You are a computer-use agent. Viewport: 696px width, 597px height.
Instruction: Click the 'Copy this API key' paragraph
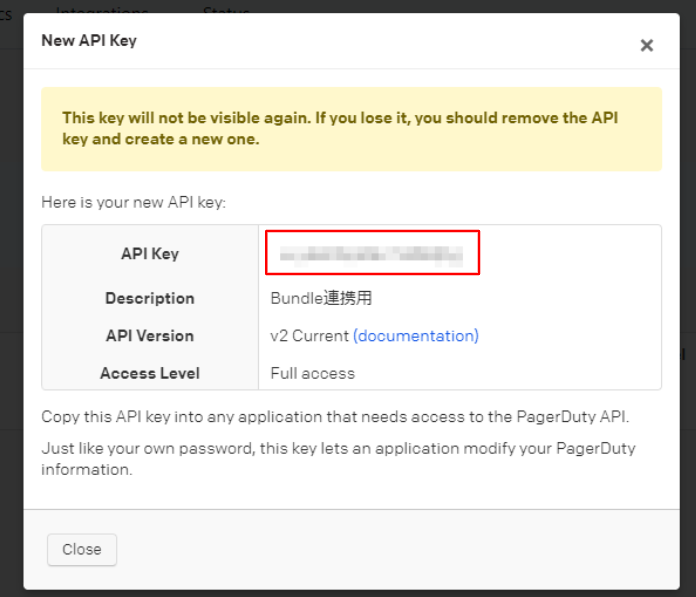(x=335, y=416)
